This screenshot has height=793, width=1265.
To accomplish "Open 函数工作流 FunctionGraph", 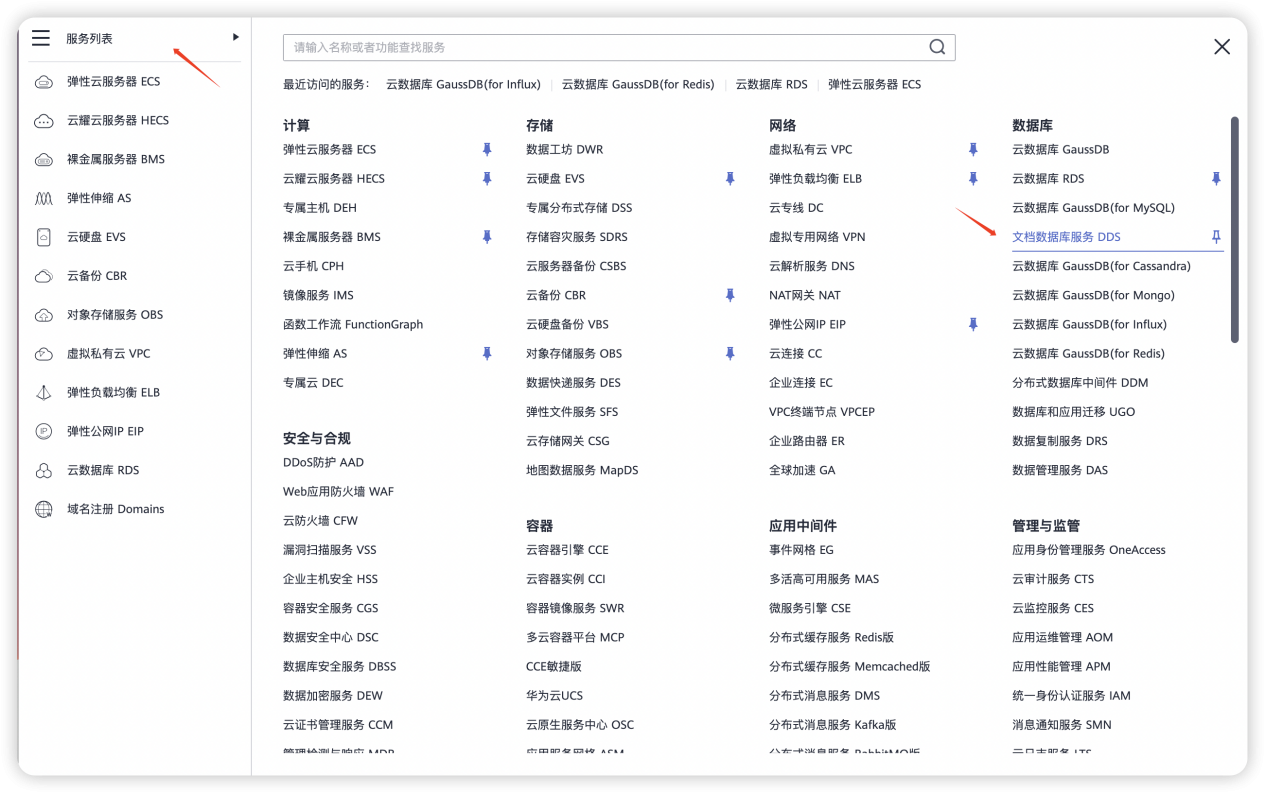I will (353, 325).
